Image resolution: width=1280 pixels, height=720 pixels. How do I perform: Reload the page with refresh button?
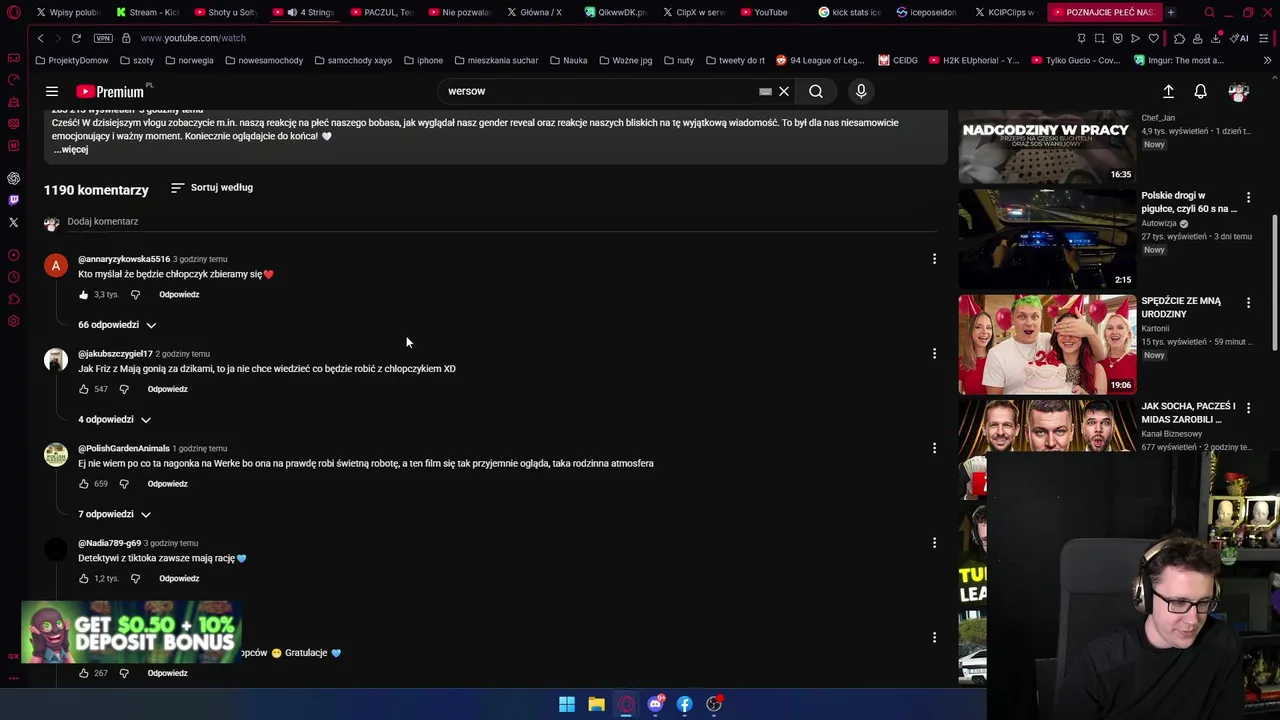[x=76, y=38]
